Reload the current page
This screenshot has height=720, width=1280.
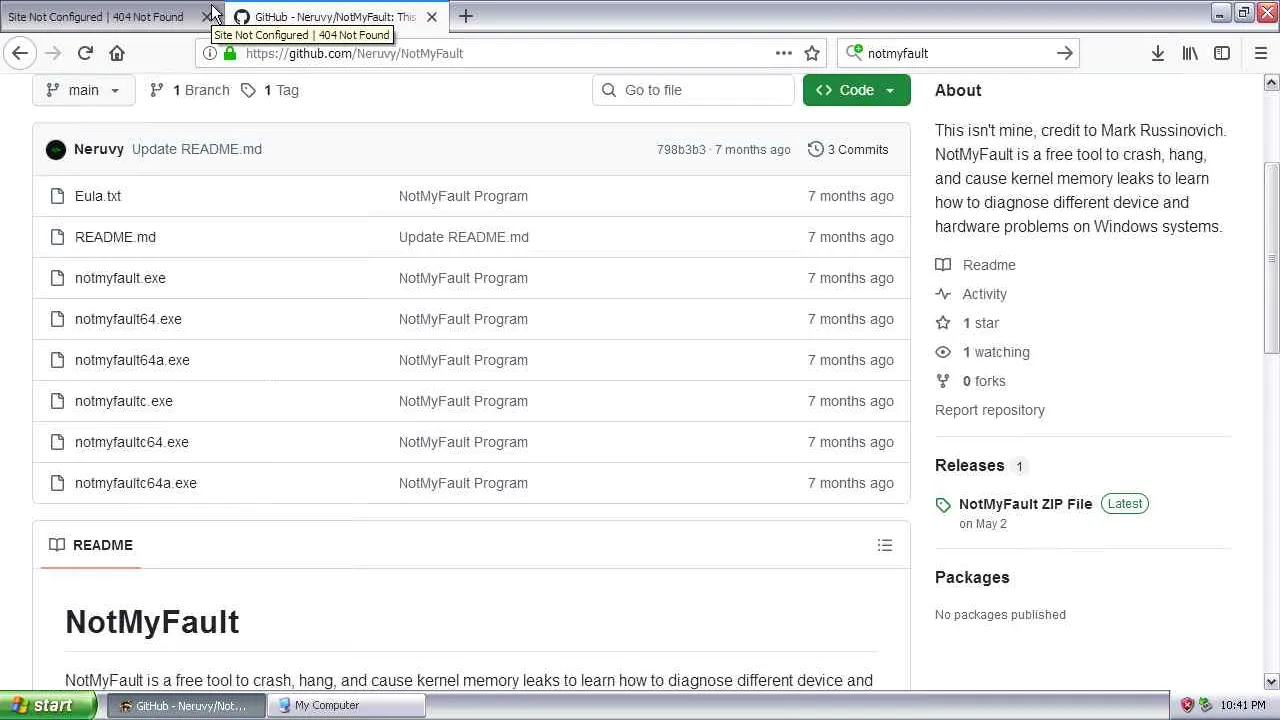click(85, 53)
